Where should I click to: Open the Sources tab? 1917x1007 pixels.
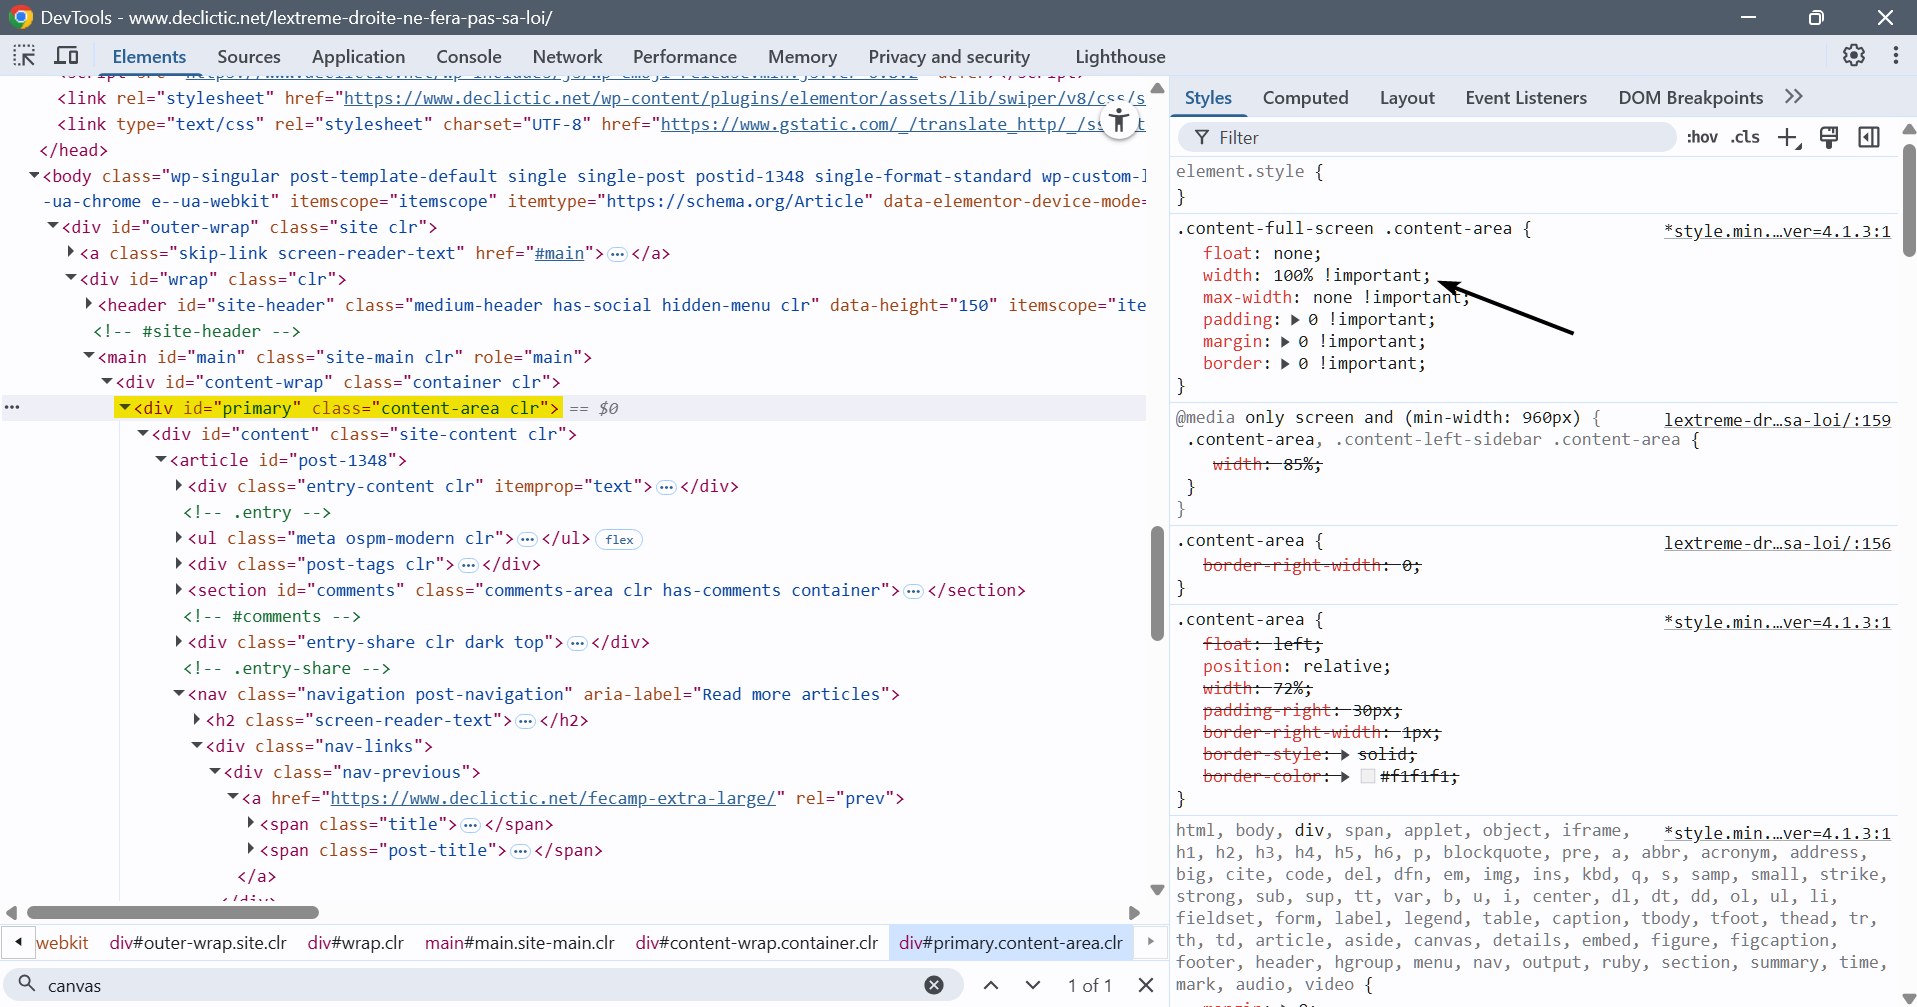(x=249, y=57)
